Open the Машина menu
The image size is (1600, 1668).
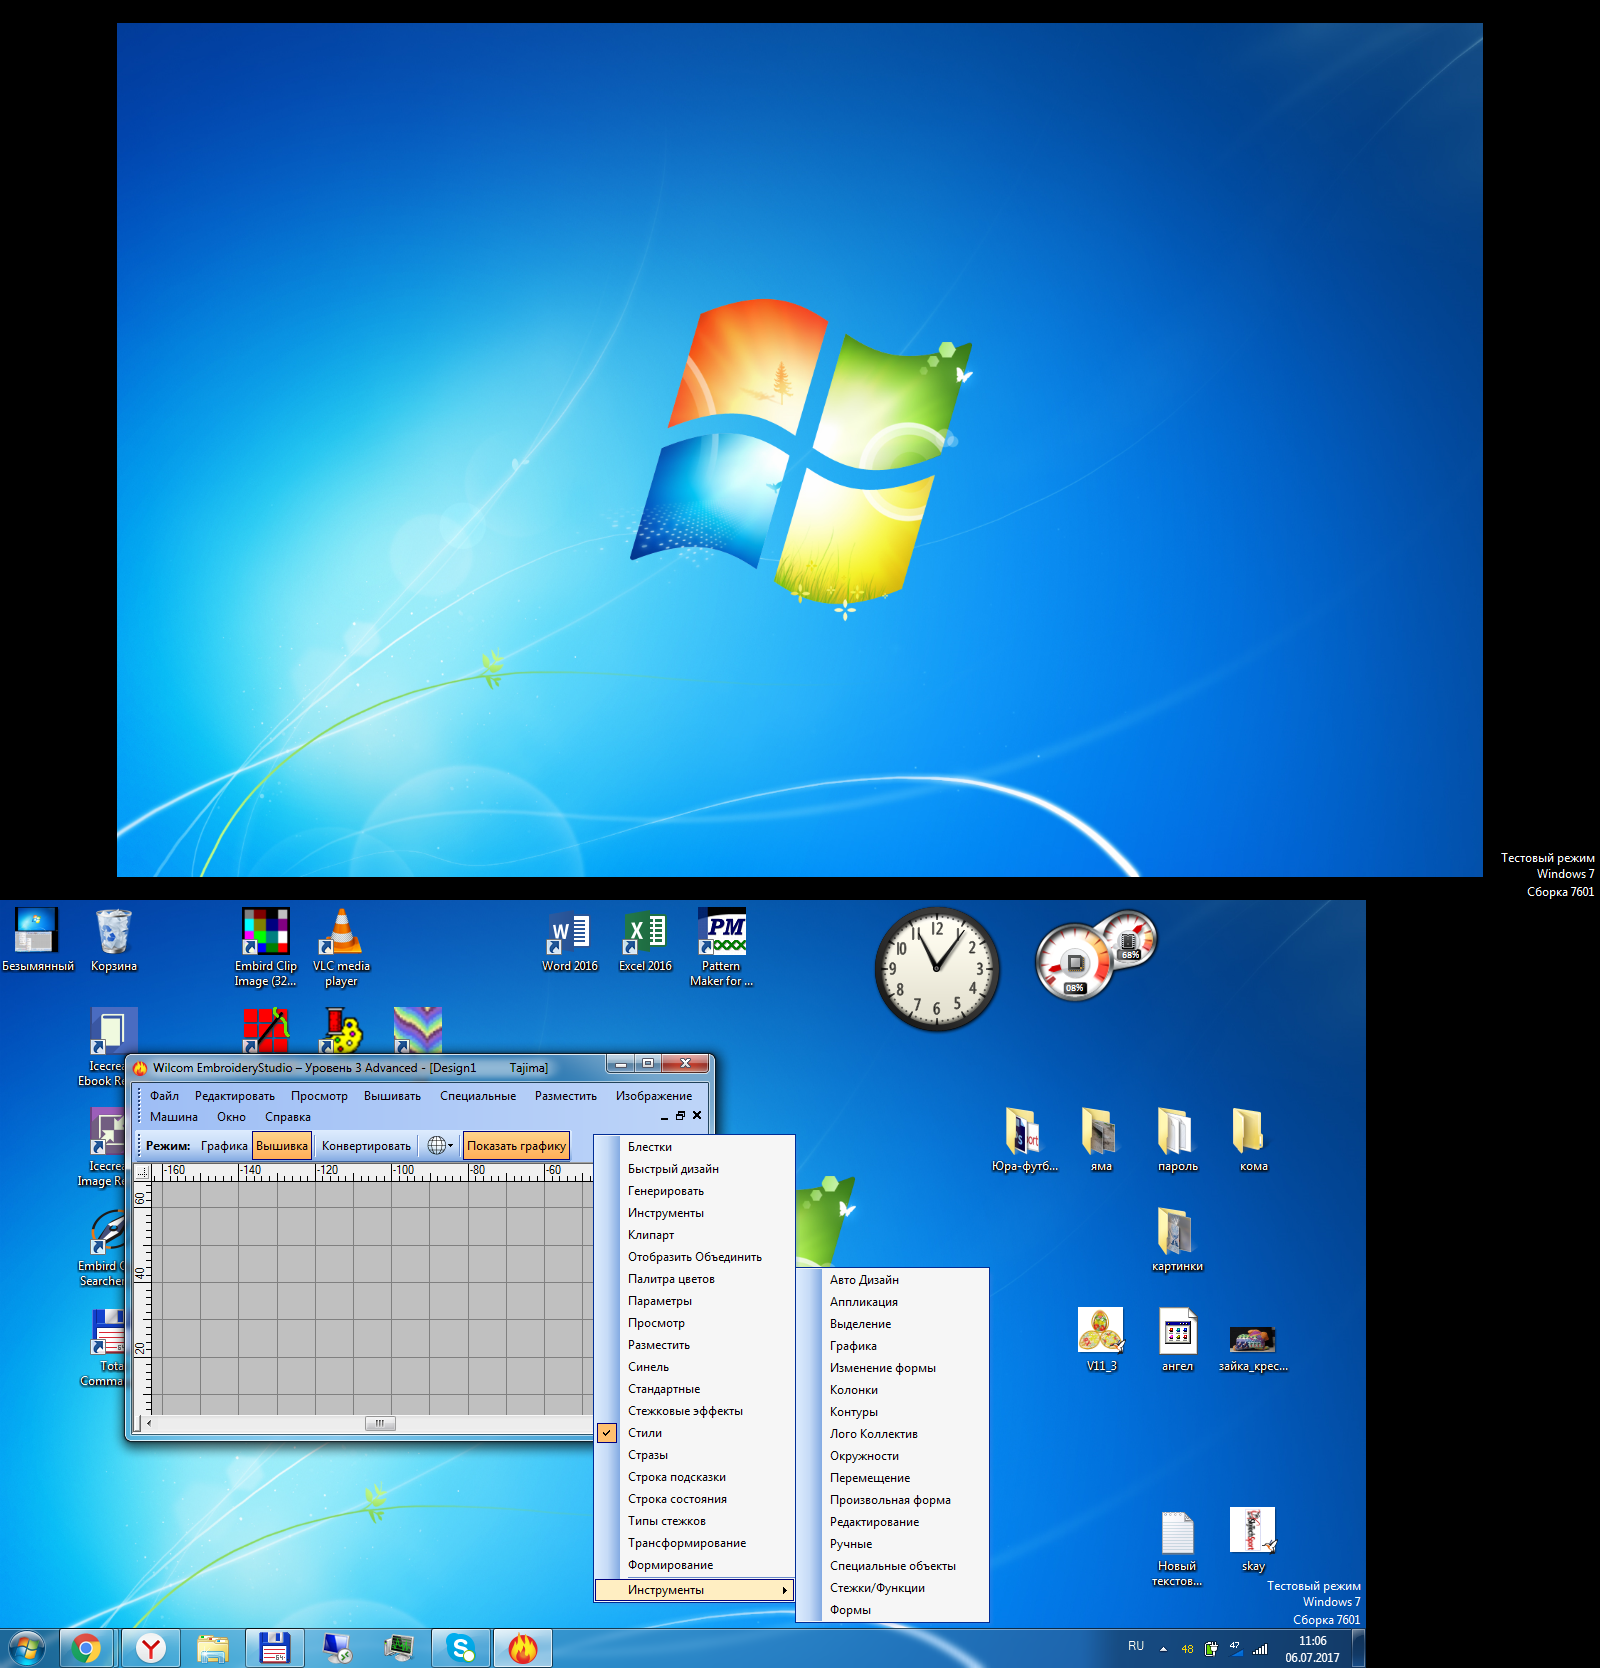click(x=174, y=1117)
